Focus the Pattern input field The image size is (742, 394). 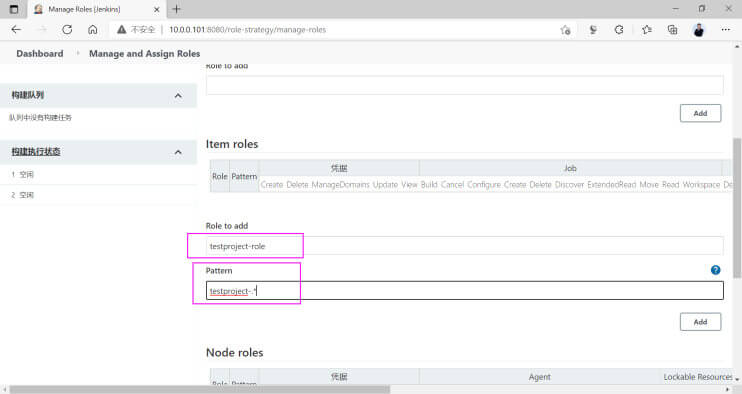point(465,290)
